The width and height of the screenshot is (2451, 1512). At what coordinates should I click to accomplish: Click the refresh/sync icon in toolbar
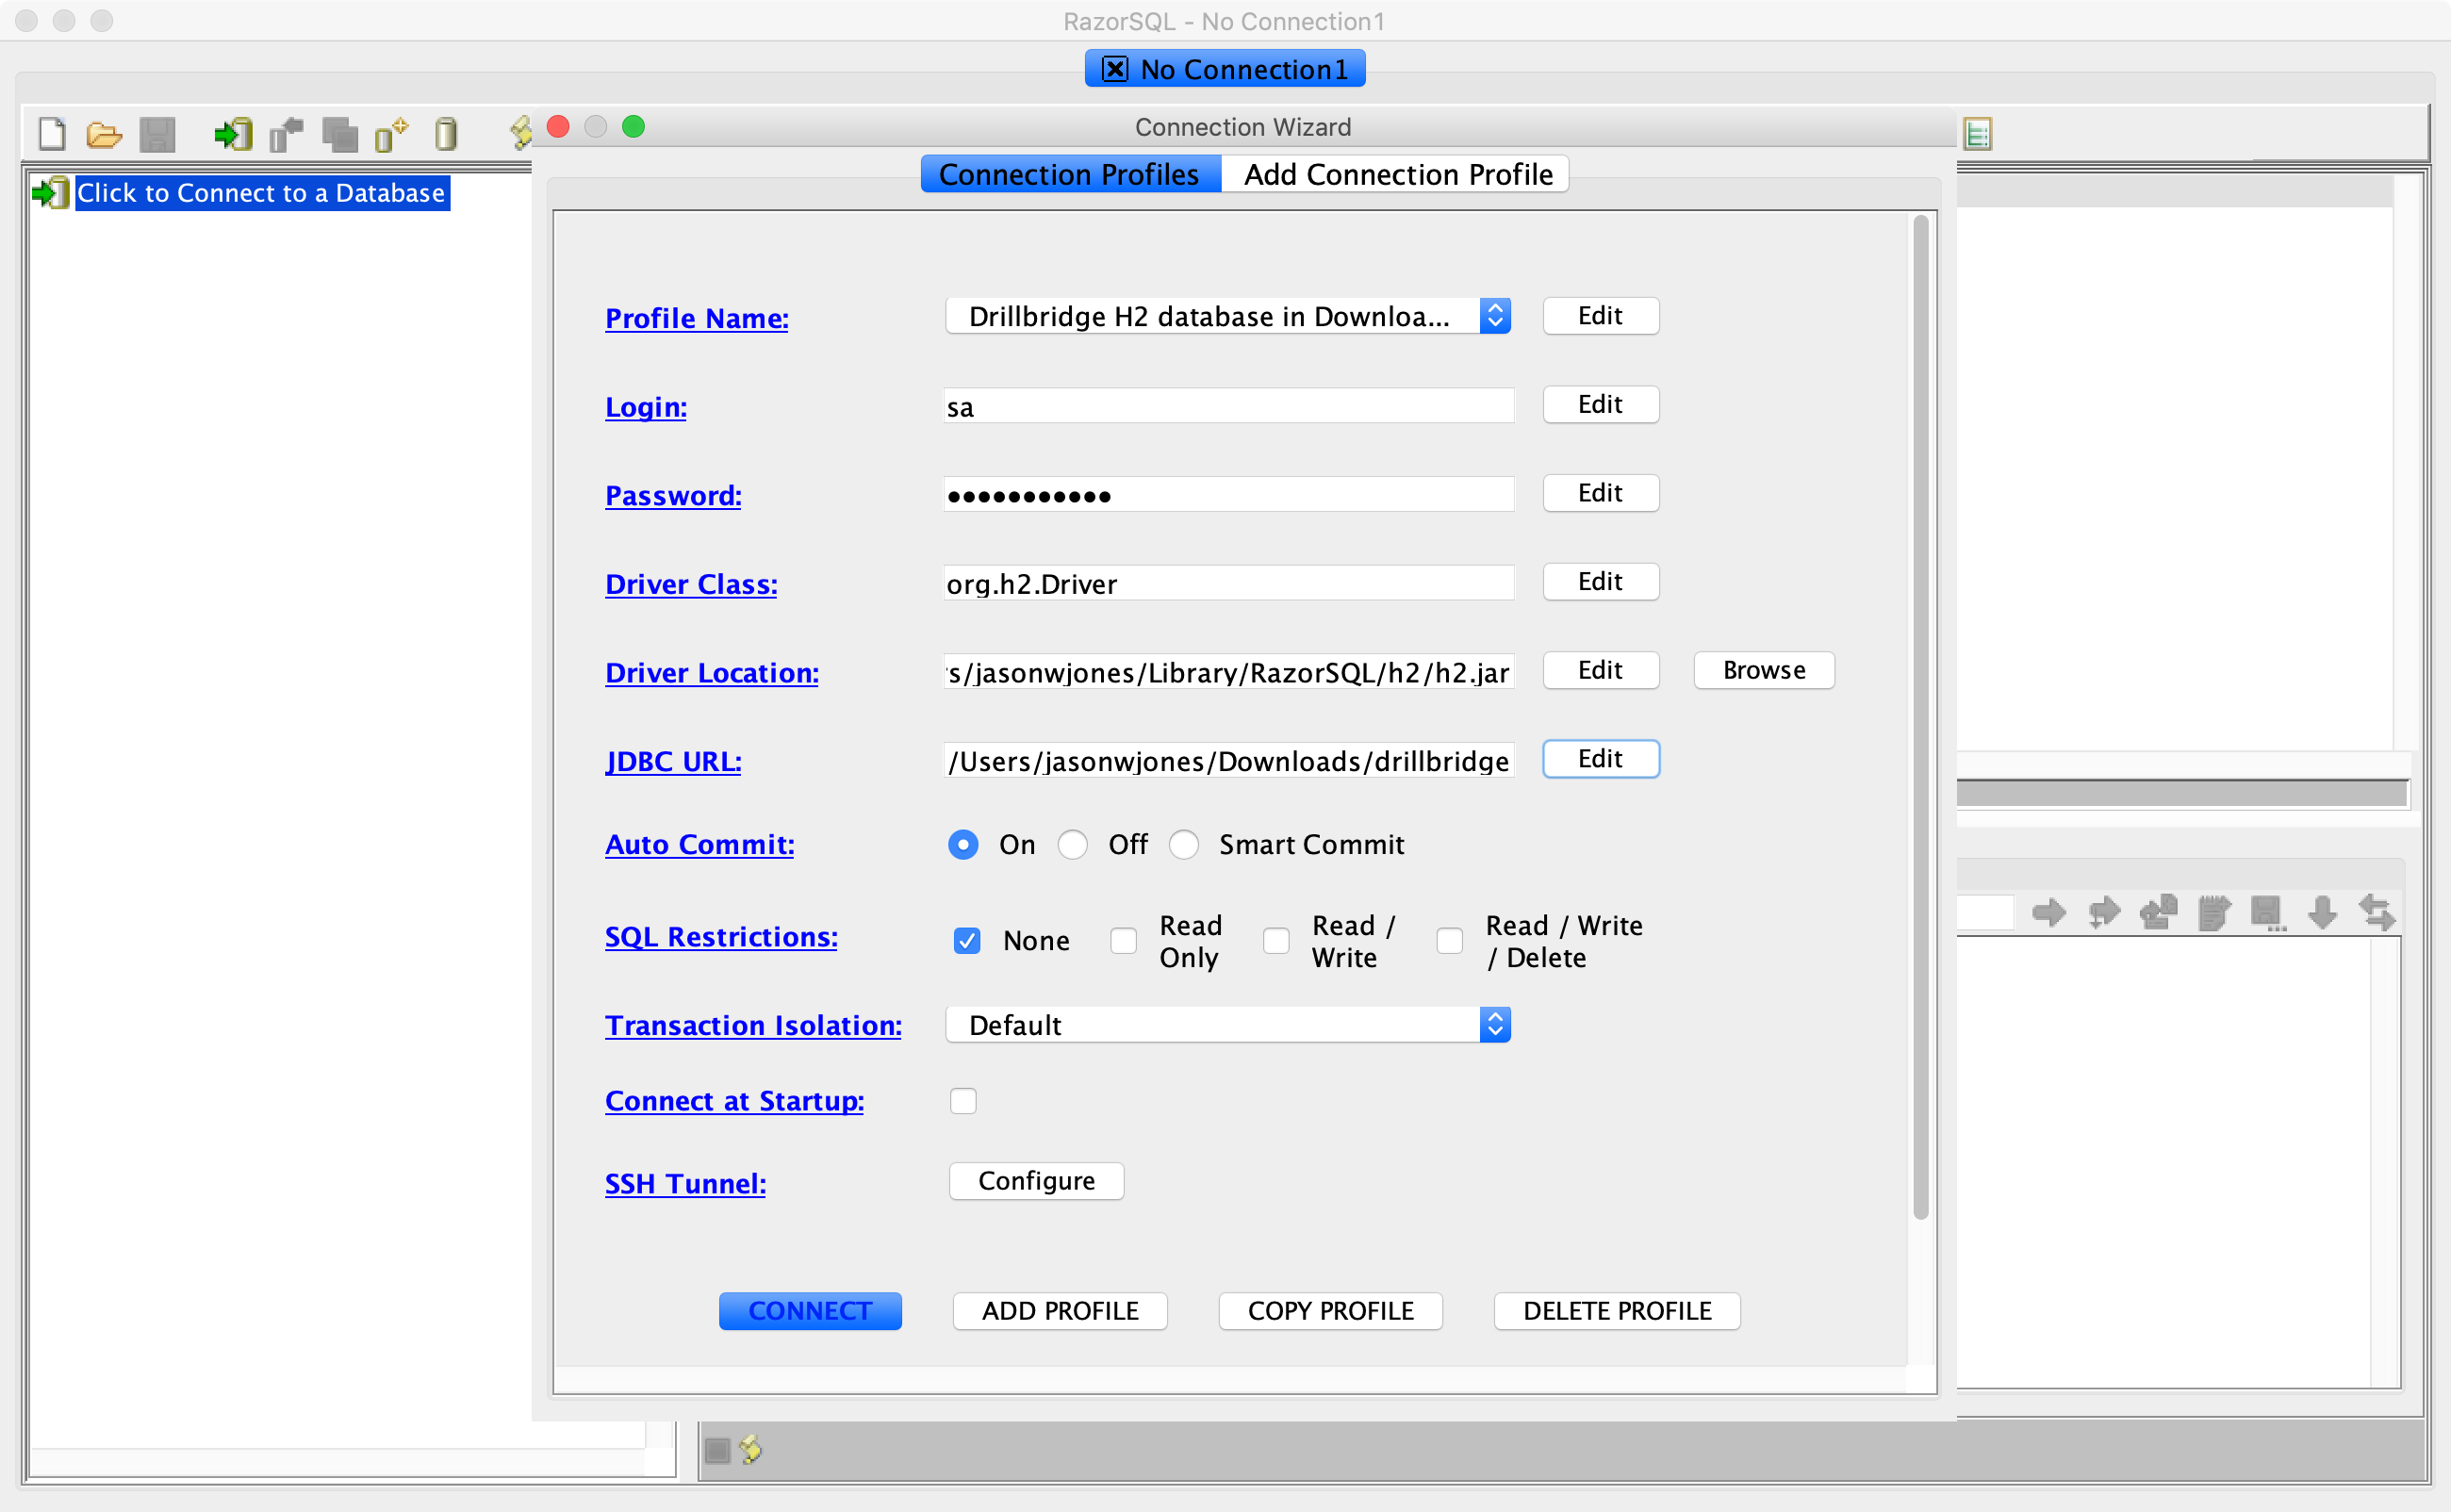pyautogui.click(x=2379, y=913)
